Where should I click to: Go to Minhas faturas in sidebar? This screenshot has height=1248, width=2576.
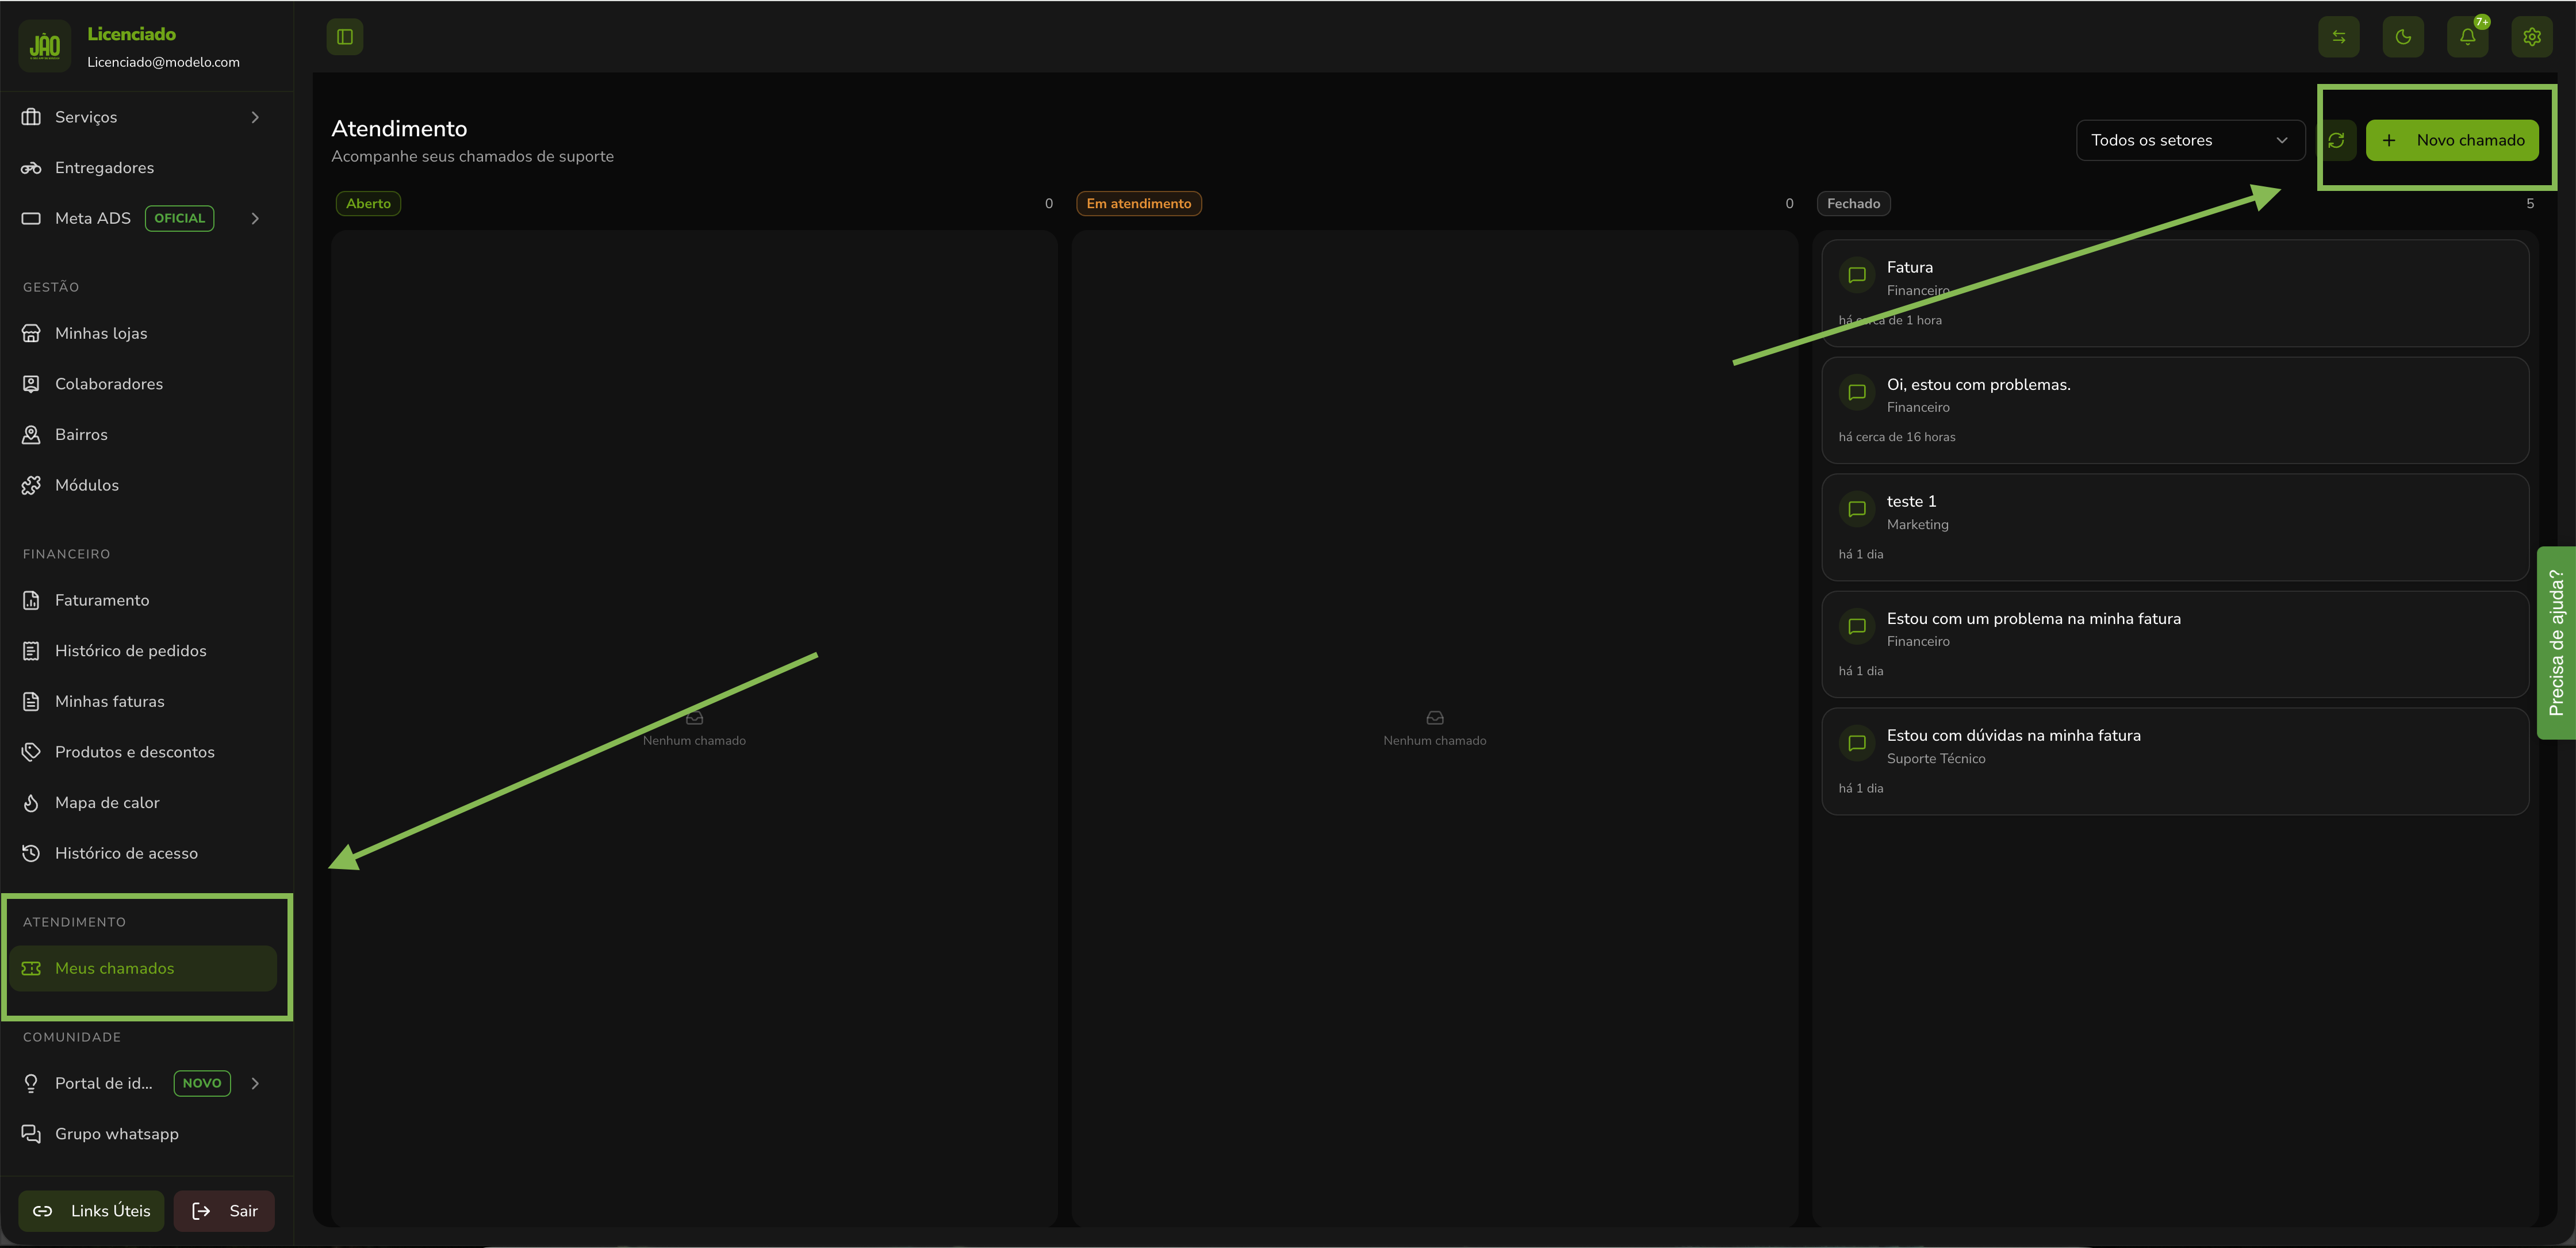[x=109, y=702]
